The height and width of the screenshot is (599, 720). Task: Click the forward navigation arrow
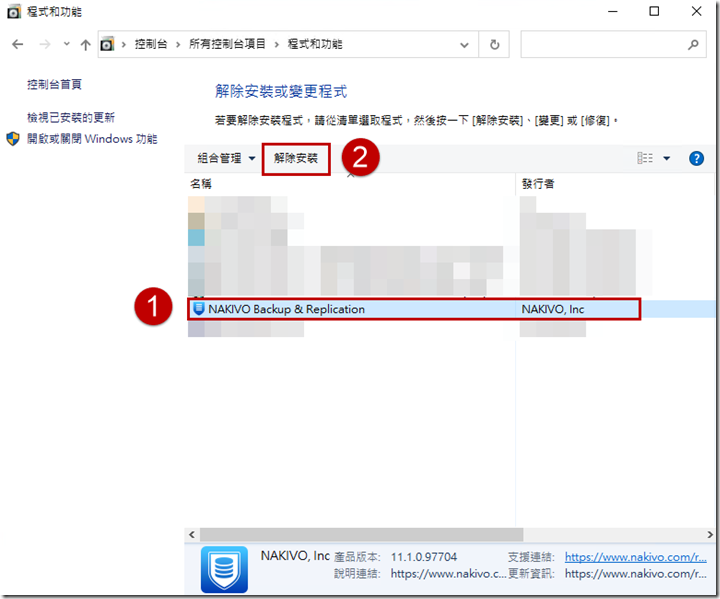[45, 45]
